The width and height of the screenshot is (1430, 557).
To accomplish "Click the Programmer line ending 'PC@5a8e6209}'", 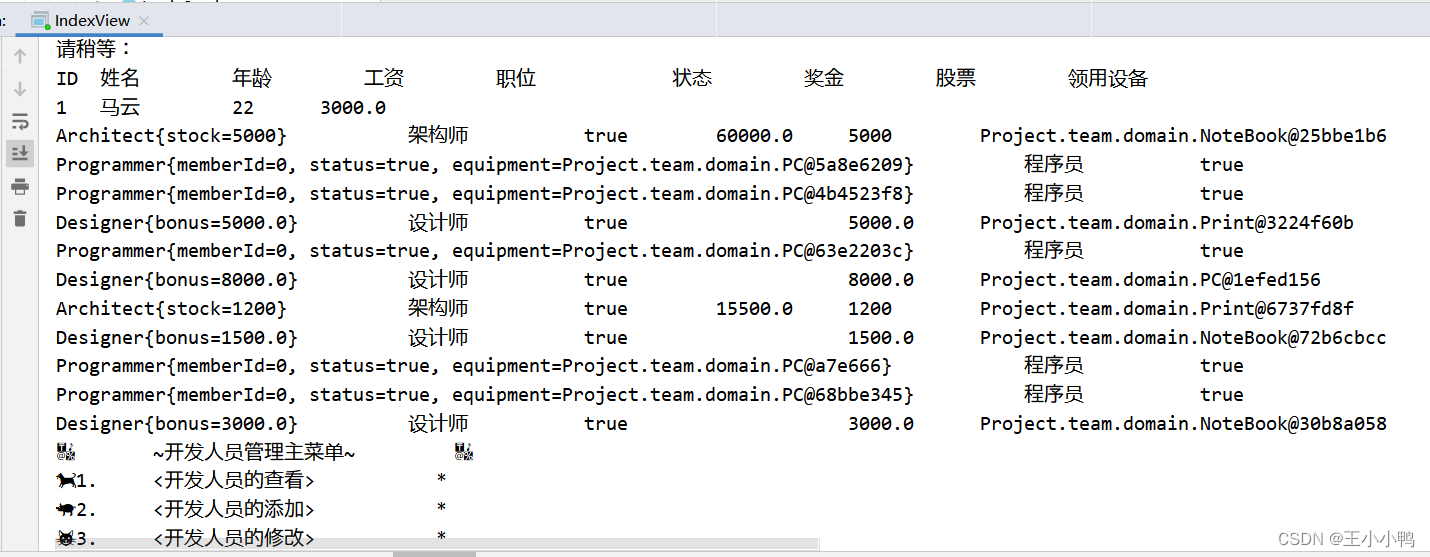I will point(485,165).
